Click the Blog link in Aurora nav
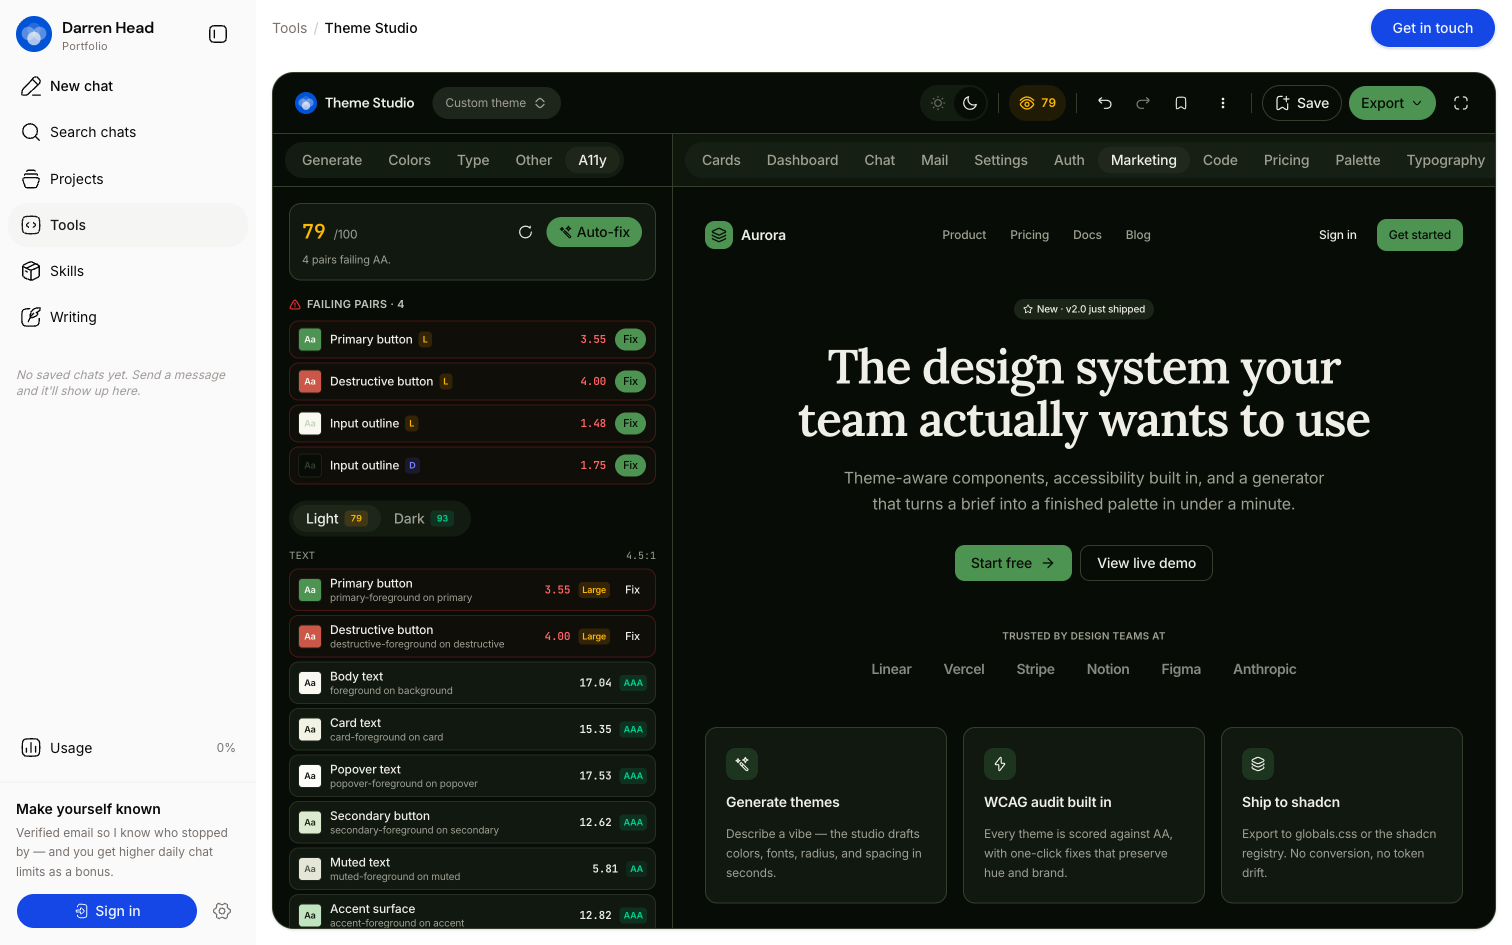 [x=1138, y=235]
